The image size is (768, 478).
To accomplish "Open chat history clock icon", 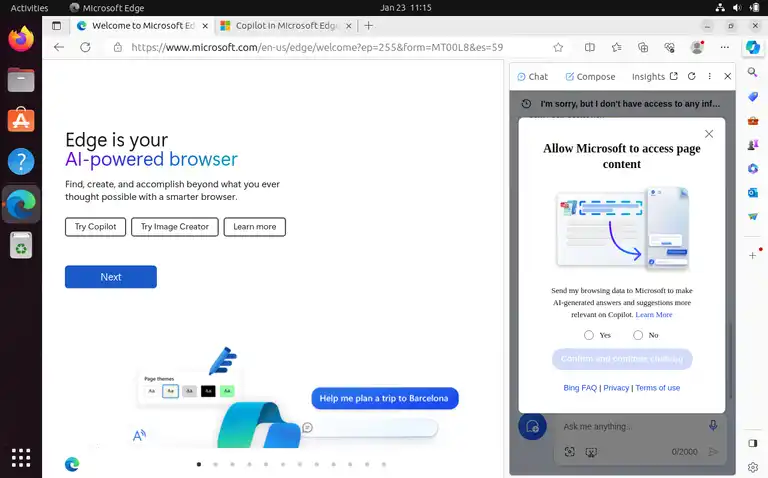I will point(526,103).
